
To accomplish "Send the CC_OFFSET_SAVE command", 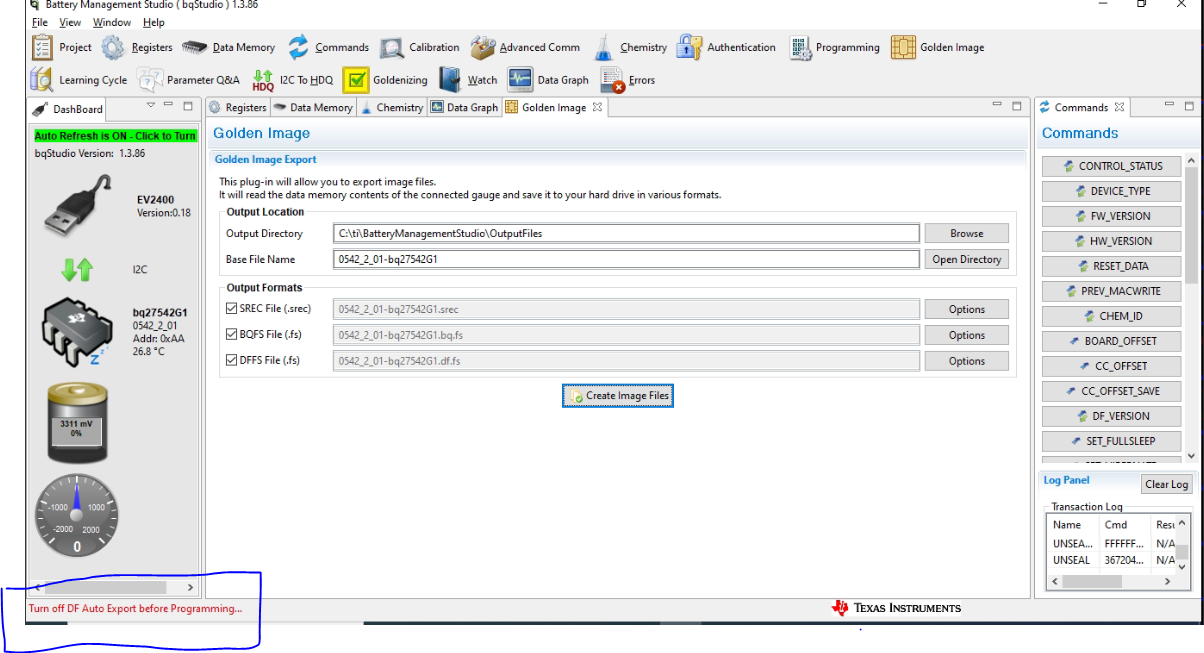I will pyautogui.click(x=1111, y=391).
